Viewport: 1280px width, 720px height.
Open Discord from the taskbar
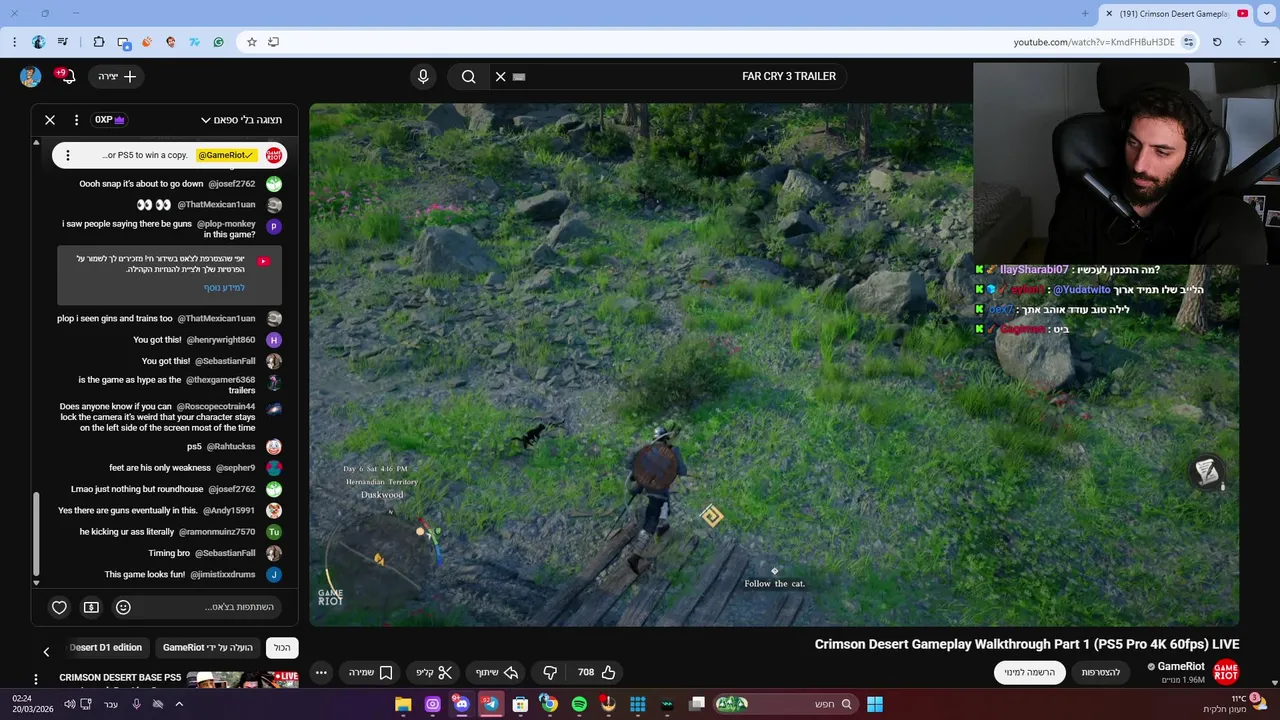461,704
